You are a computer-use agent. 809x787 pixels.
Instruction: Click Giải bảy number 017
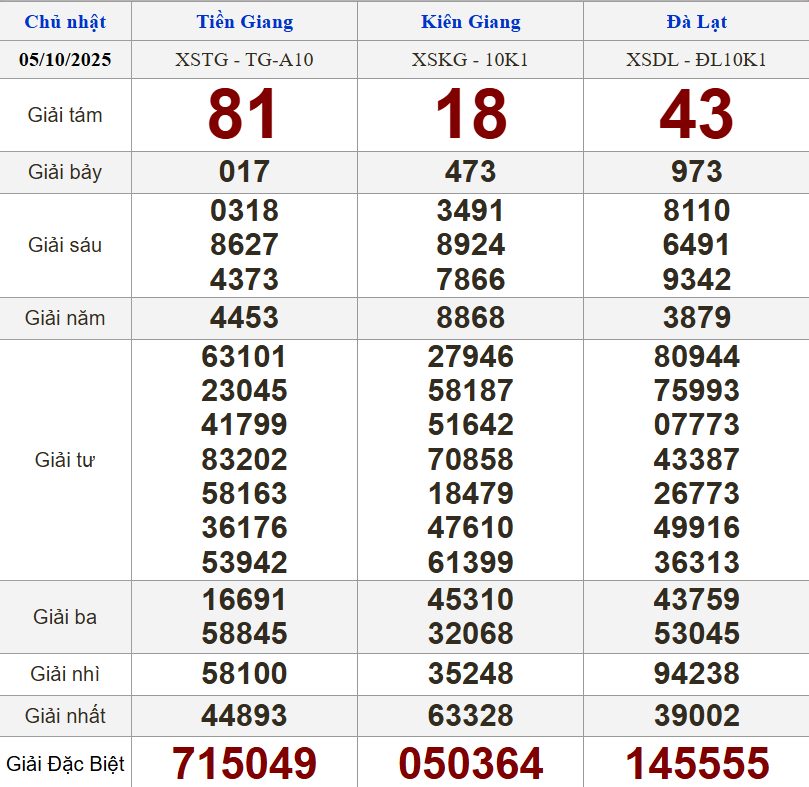(x=244, y=172)
